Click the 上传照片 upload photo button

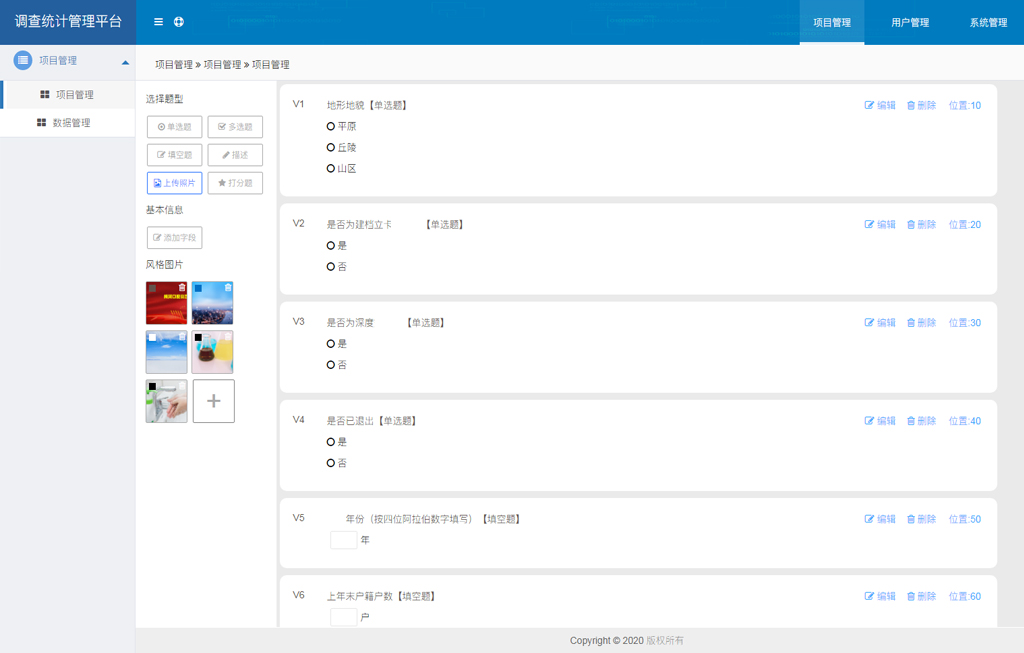pyautogui.click(x=175, y=183)
